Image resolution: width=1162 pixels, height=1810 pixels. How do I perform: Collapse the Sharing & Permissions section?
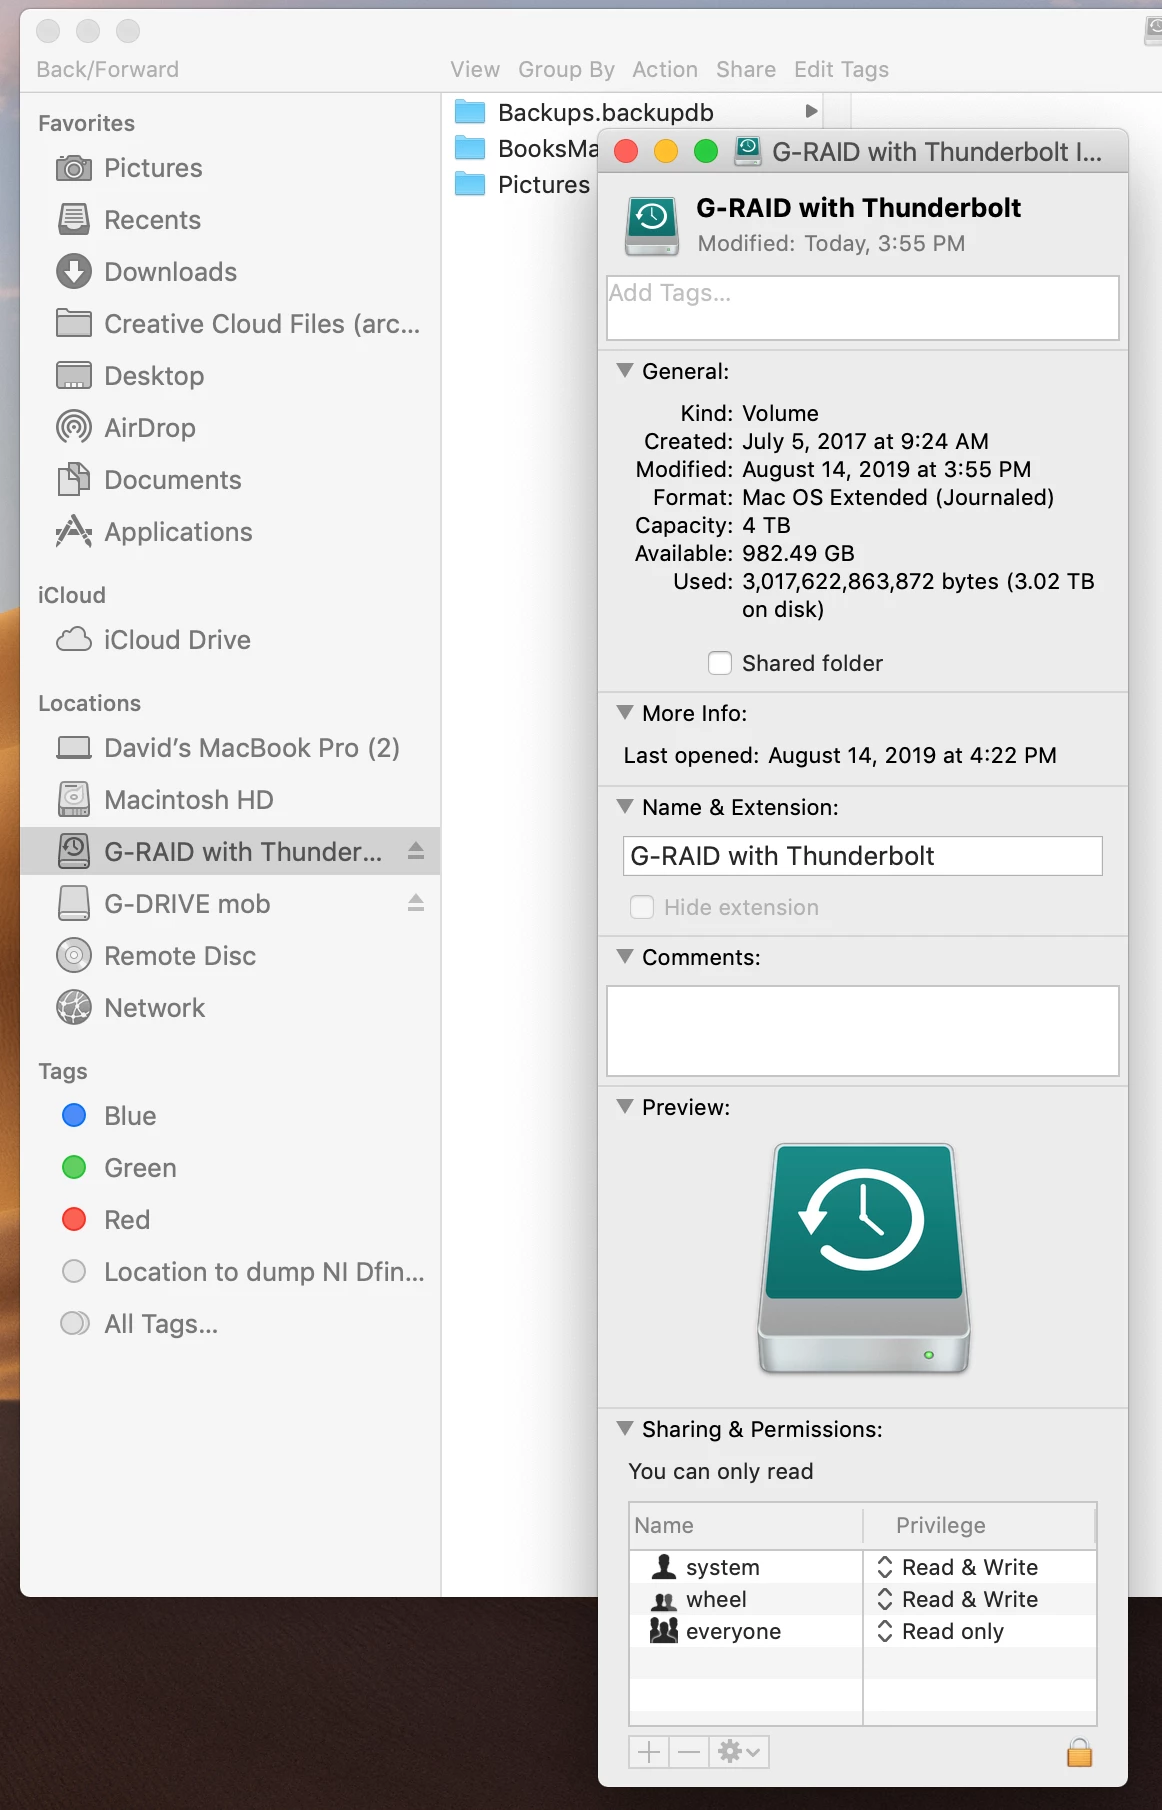pyautogui.click(x=625, y=1429)
